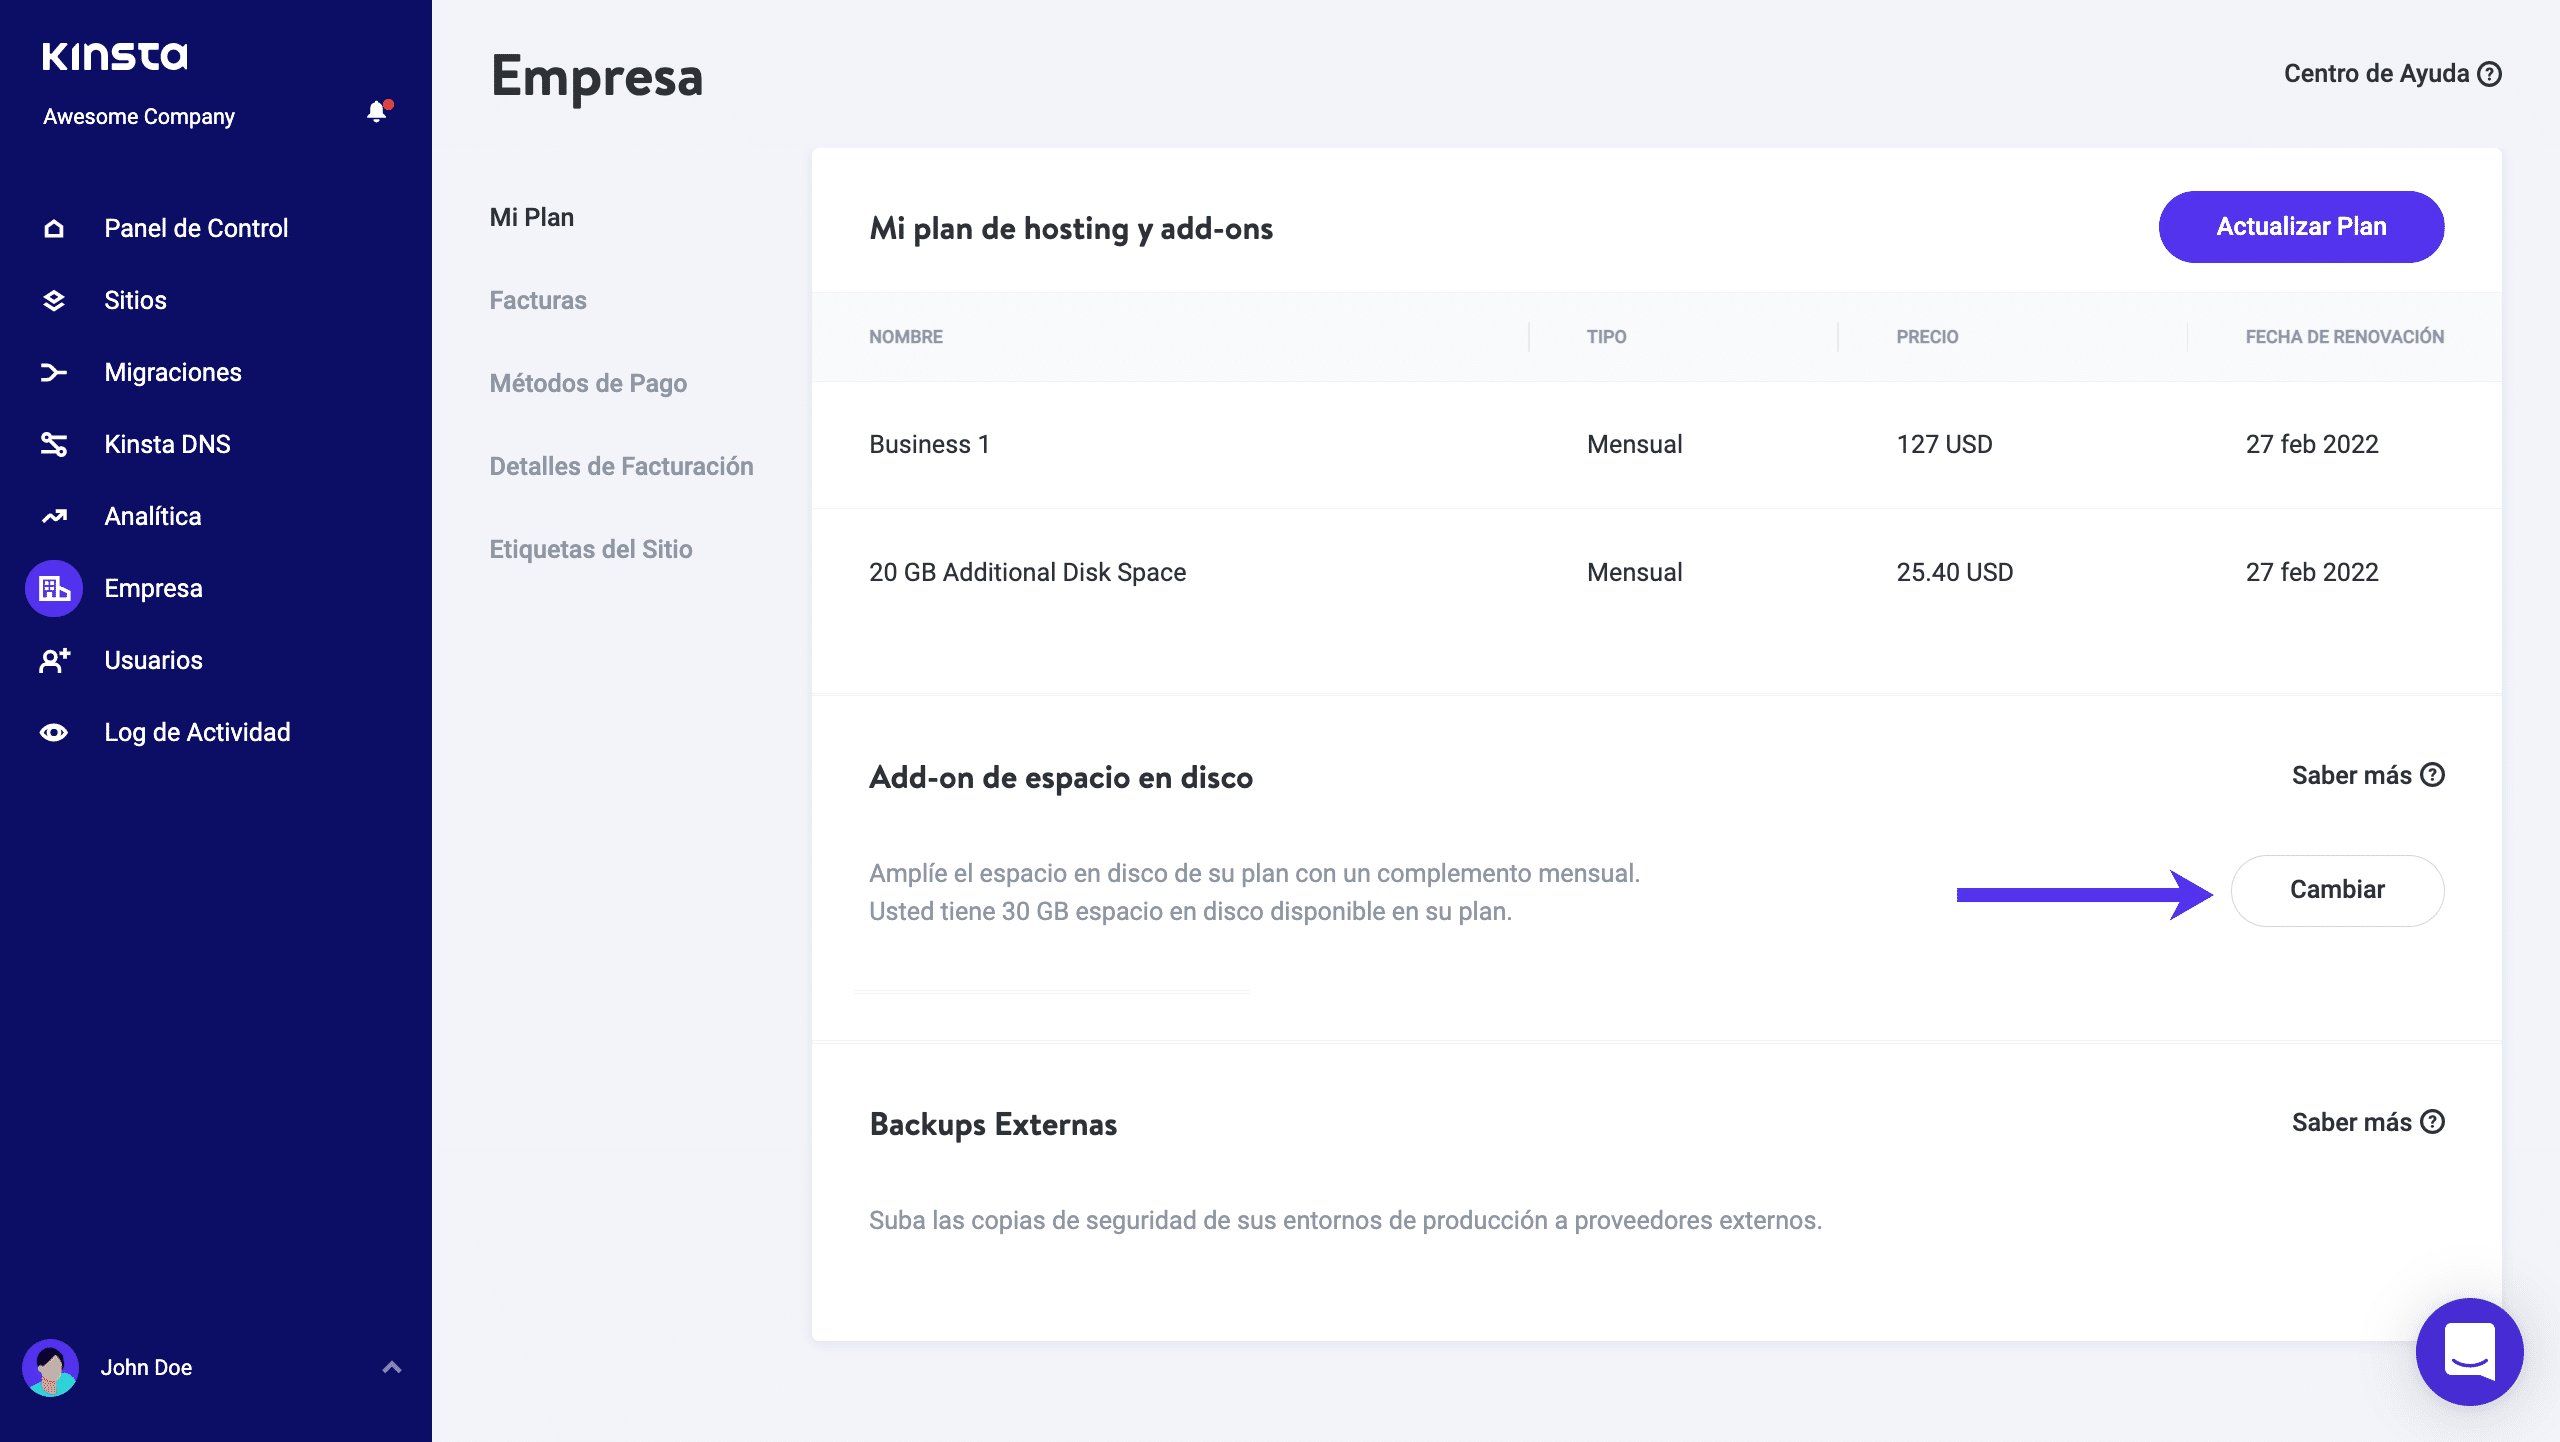The width and height of the screenshot is (2560, 1442).
Task: Open the Analítica trend icon
Action: point(54,517)
